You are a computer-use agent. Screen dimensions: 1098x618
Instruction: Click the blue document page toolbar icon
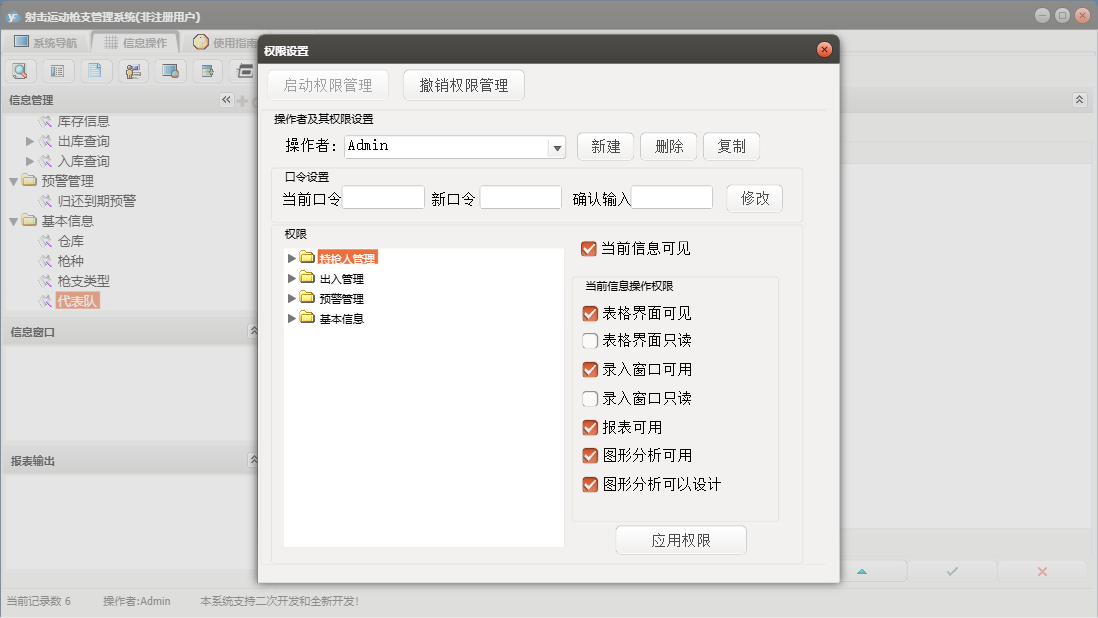click(x=95, y=71)
